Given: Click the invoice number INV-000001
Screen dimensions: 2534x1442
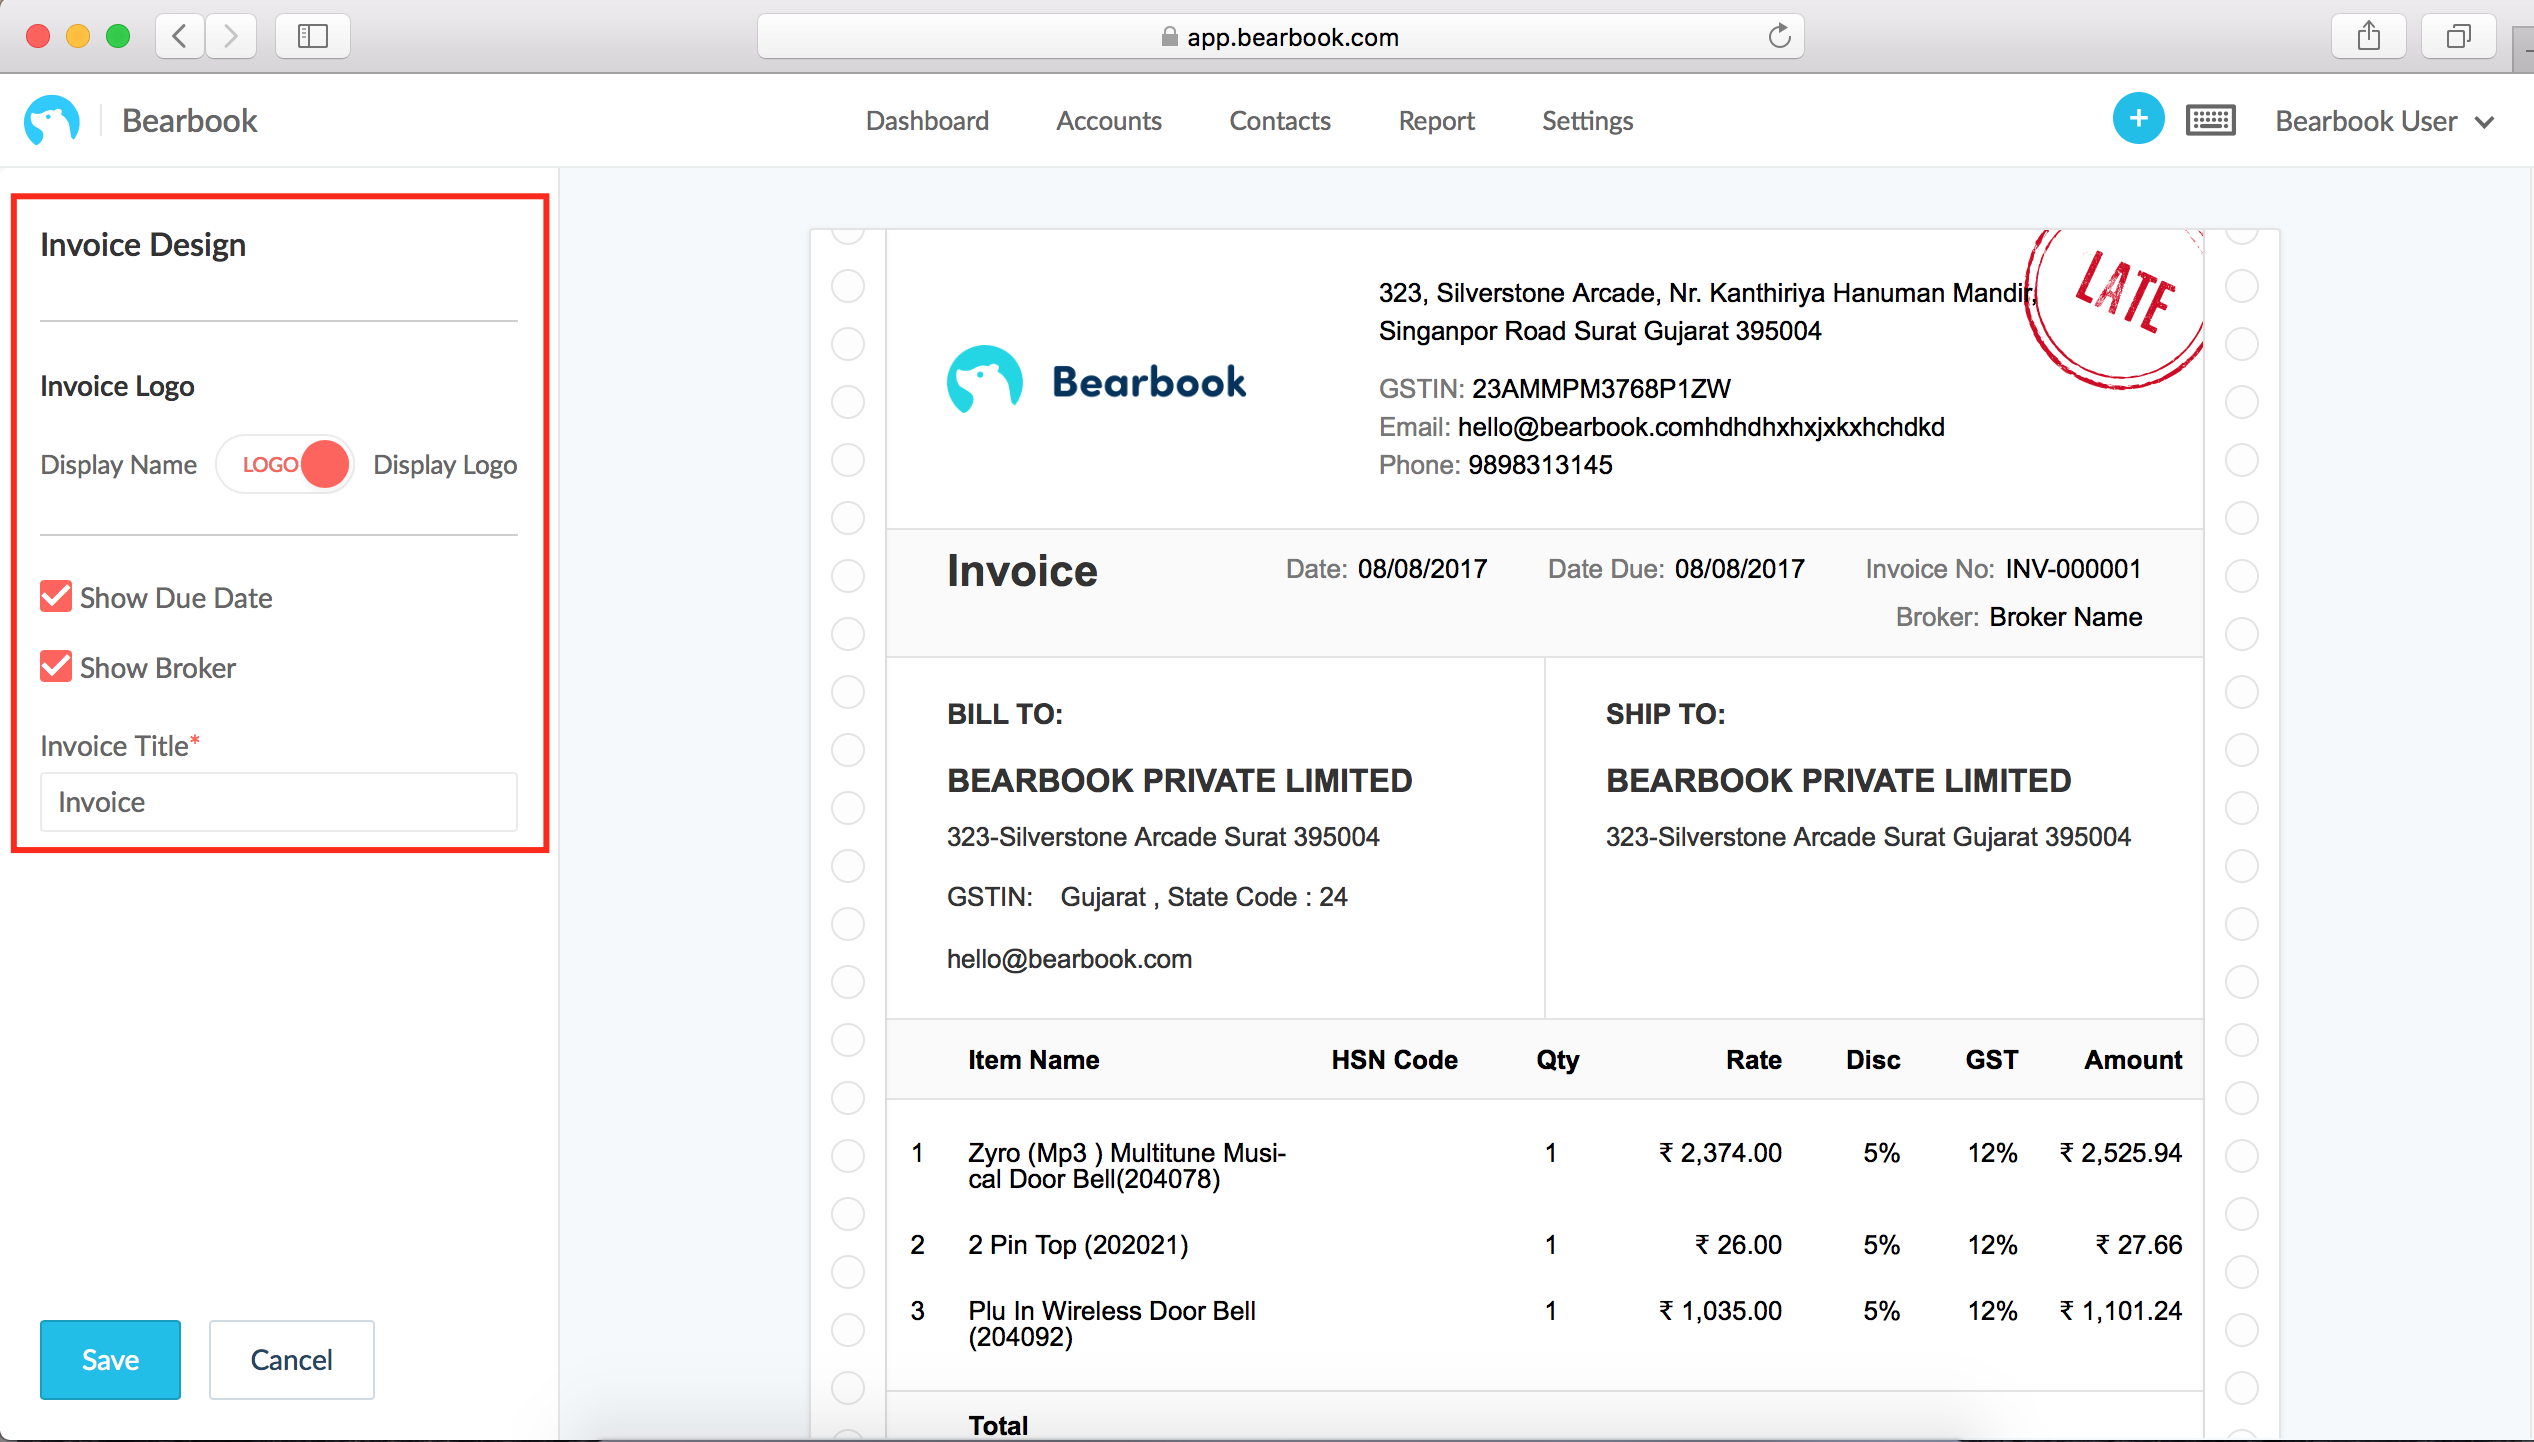Looking at the screenshot, I should pyautogui.click(x=2074, y=569).
